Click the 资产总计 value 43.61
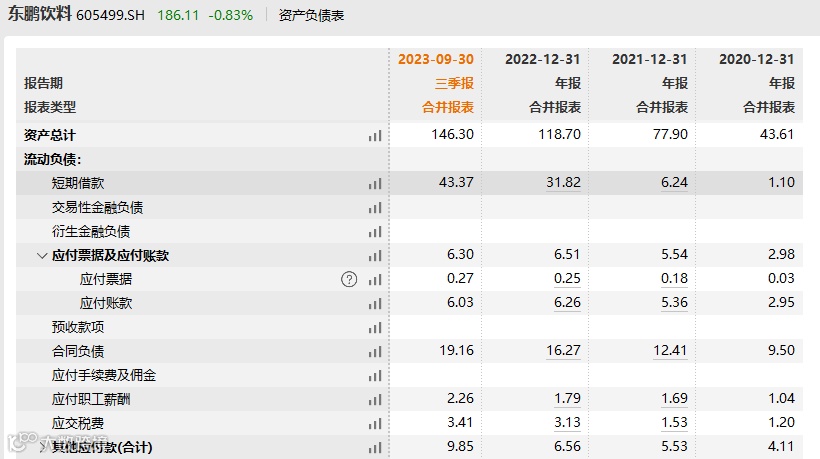The width and height of the screenshot is (820, 459). tap(777, 134)
